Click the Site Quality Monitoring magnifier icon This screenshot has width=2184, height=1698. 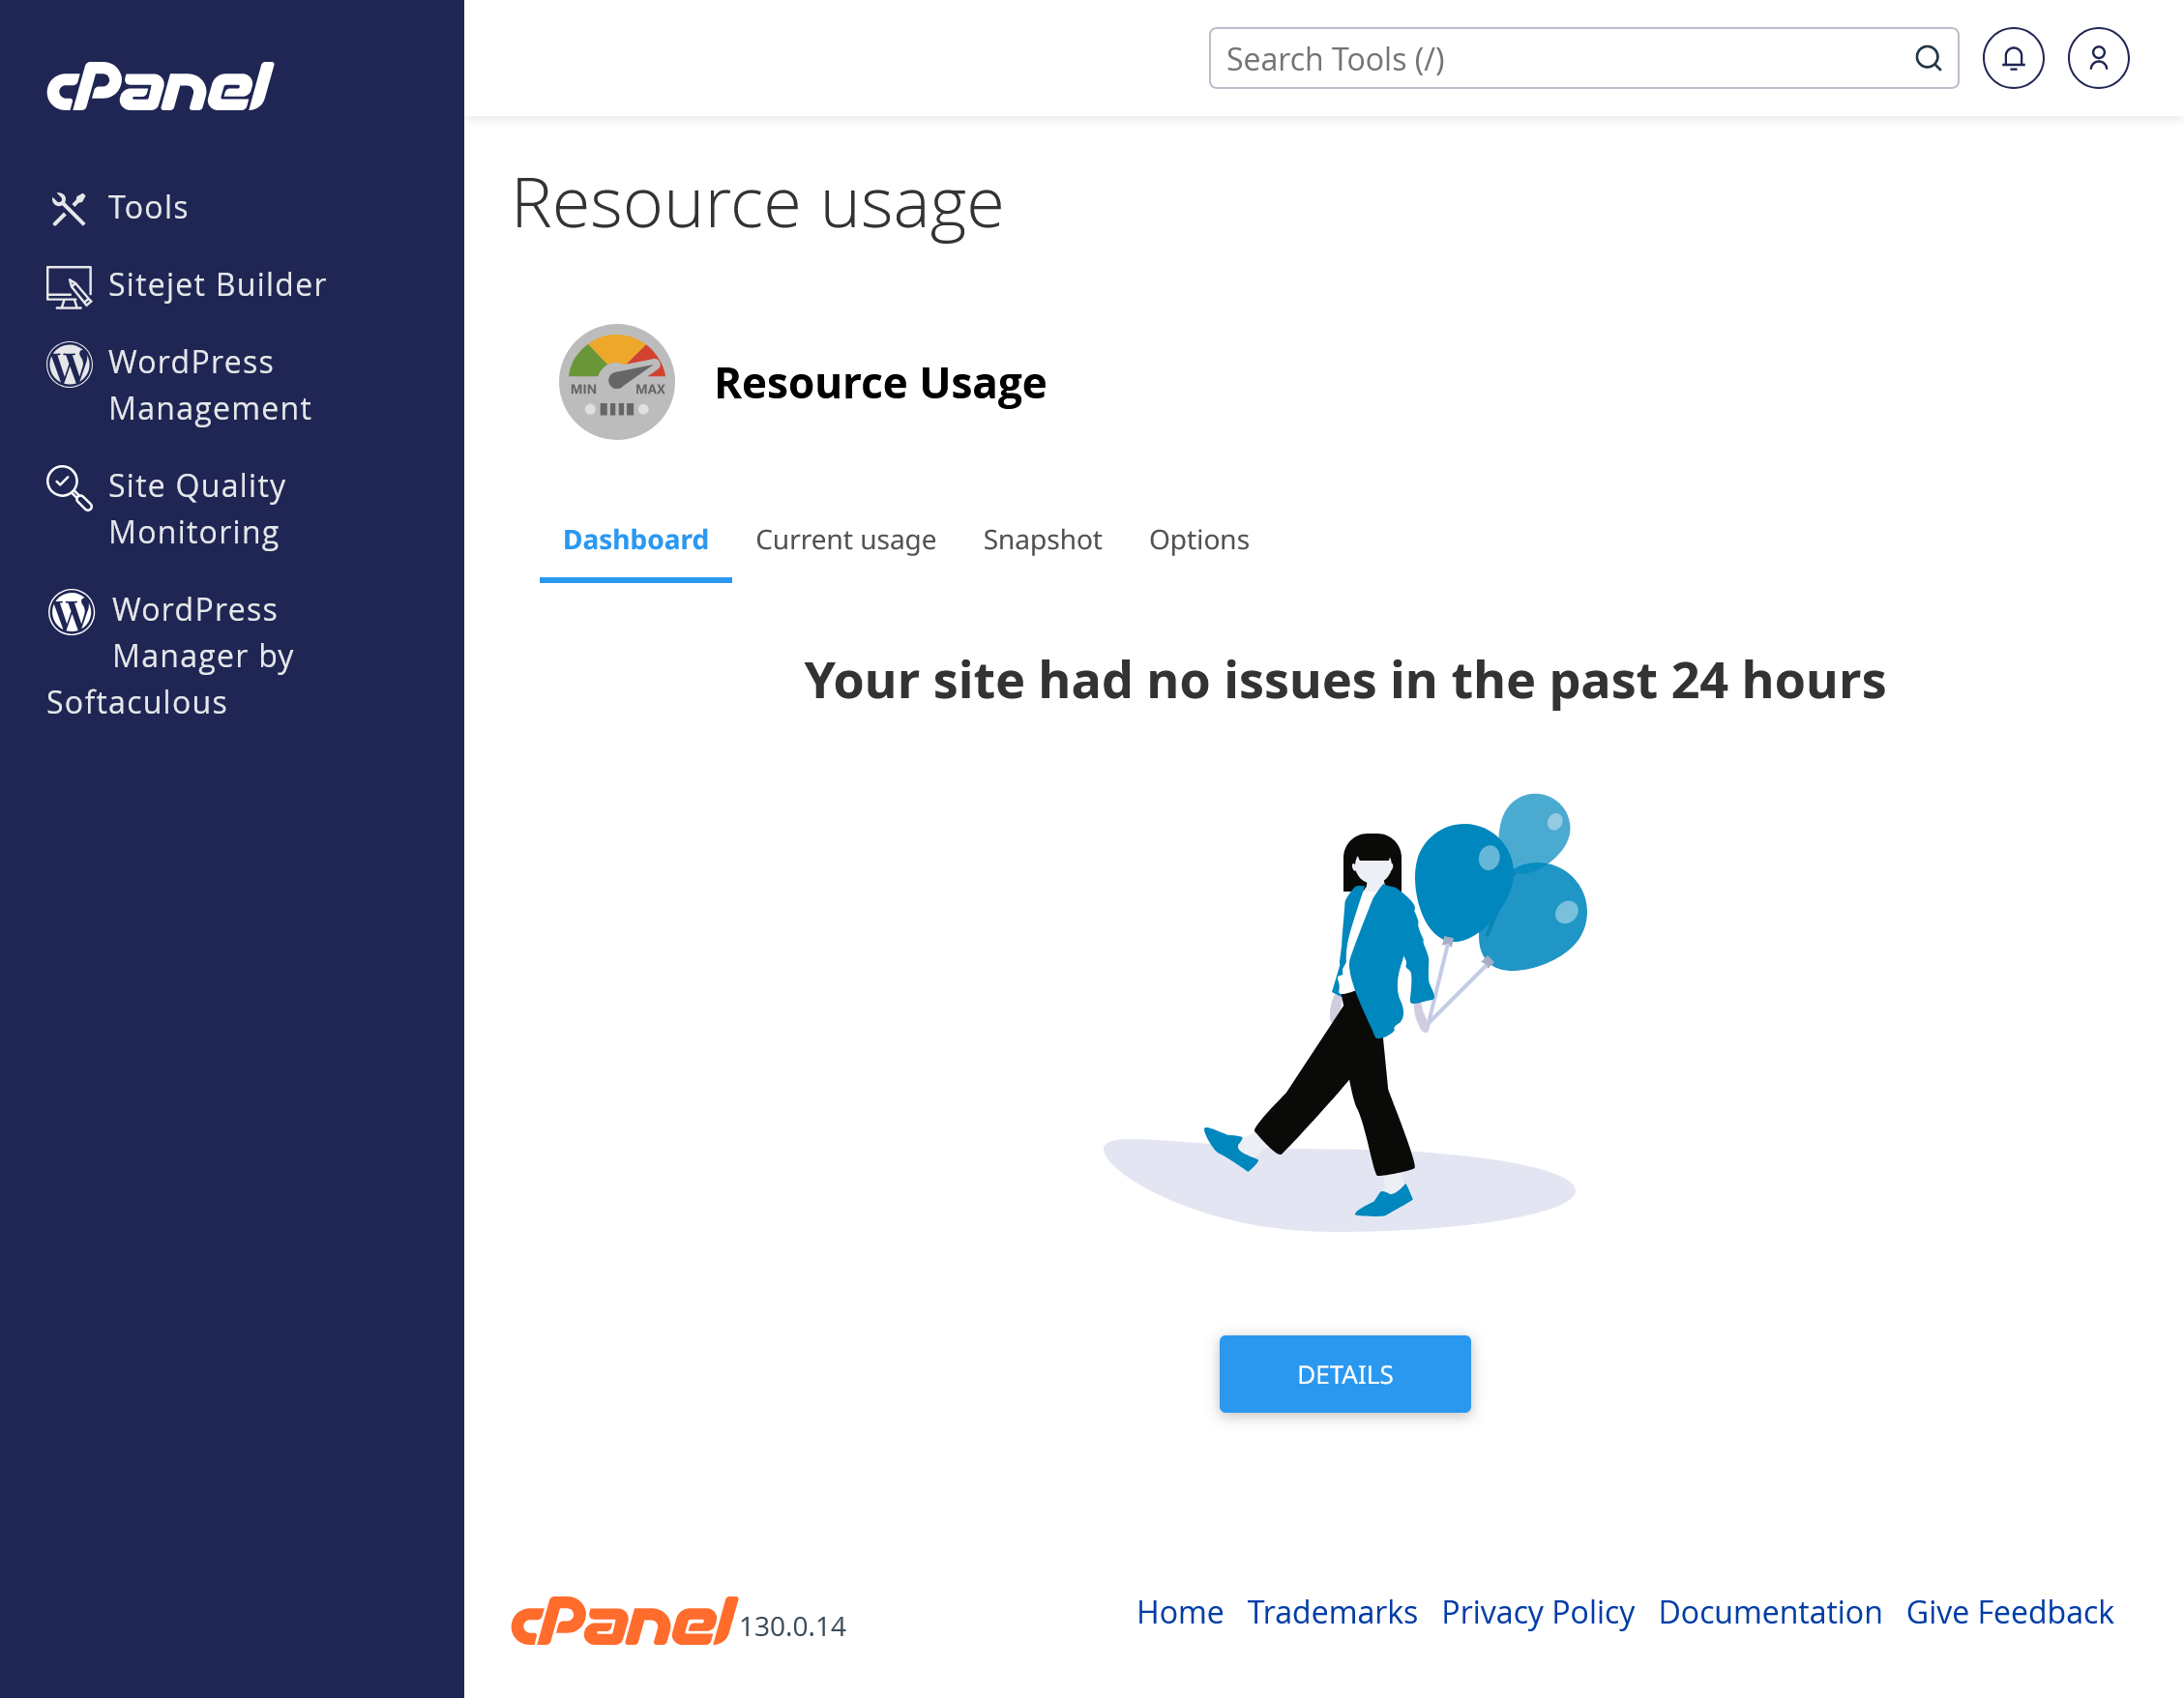click(x=69, y=487)
